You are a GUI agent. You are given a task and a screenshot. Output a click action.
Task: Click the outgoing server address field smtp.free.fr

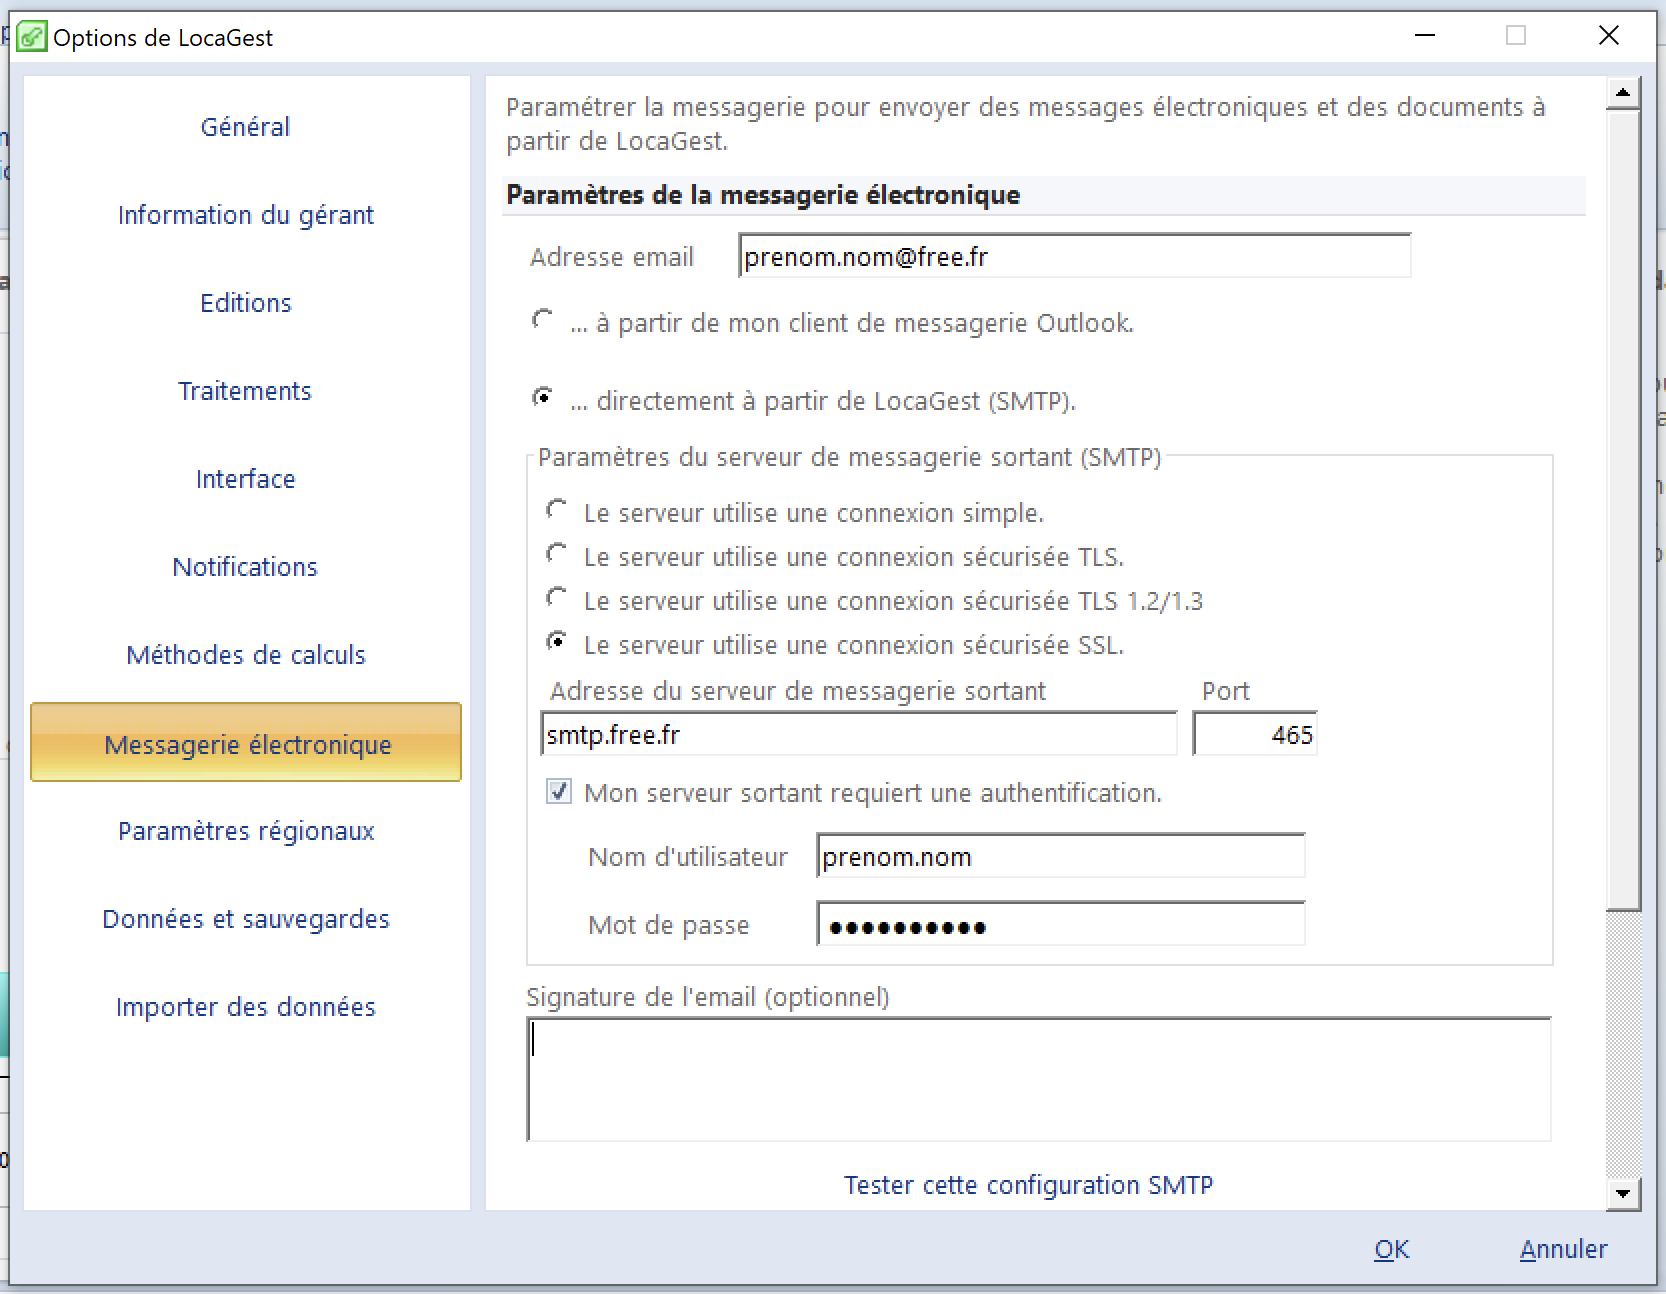858,734
